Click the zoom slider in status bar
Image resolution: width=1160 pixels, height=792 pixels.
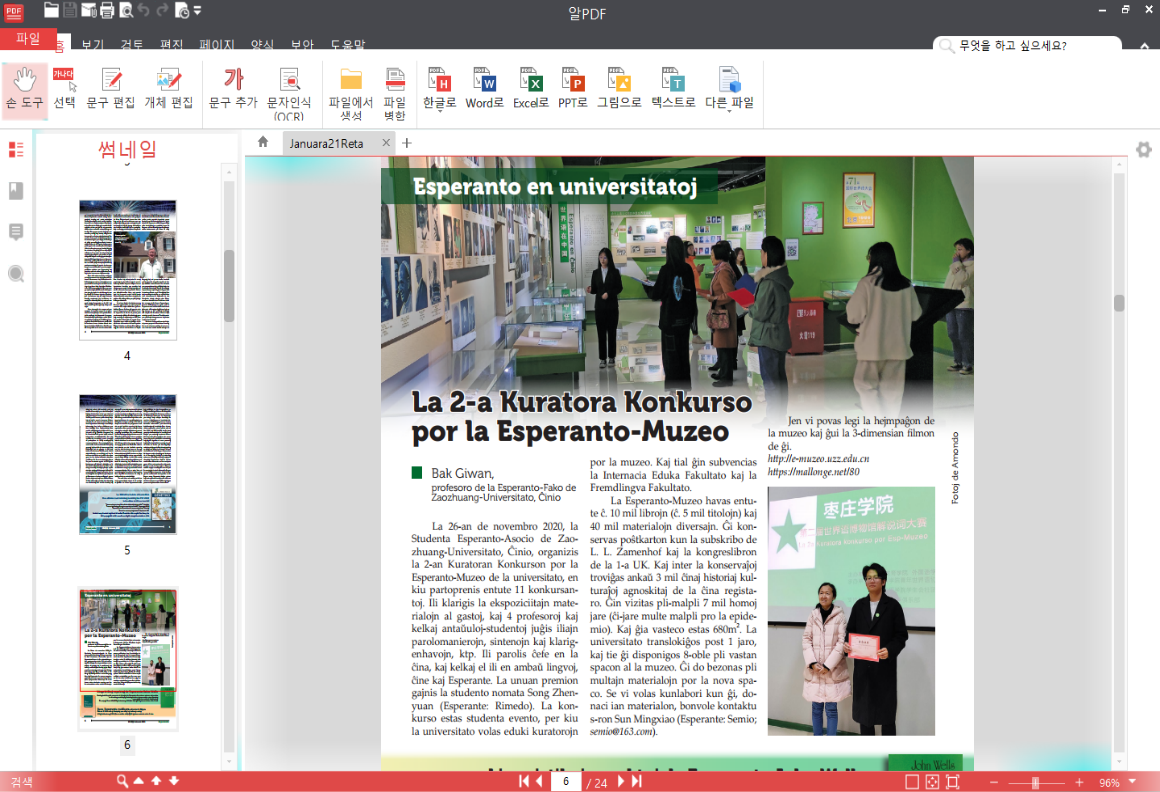coord(1035,782)
